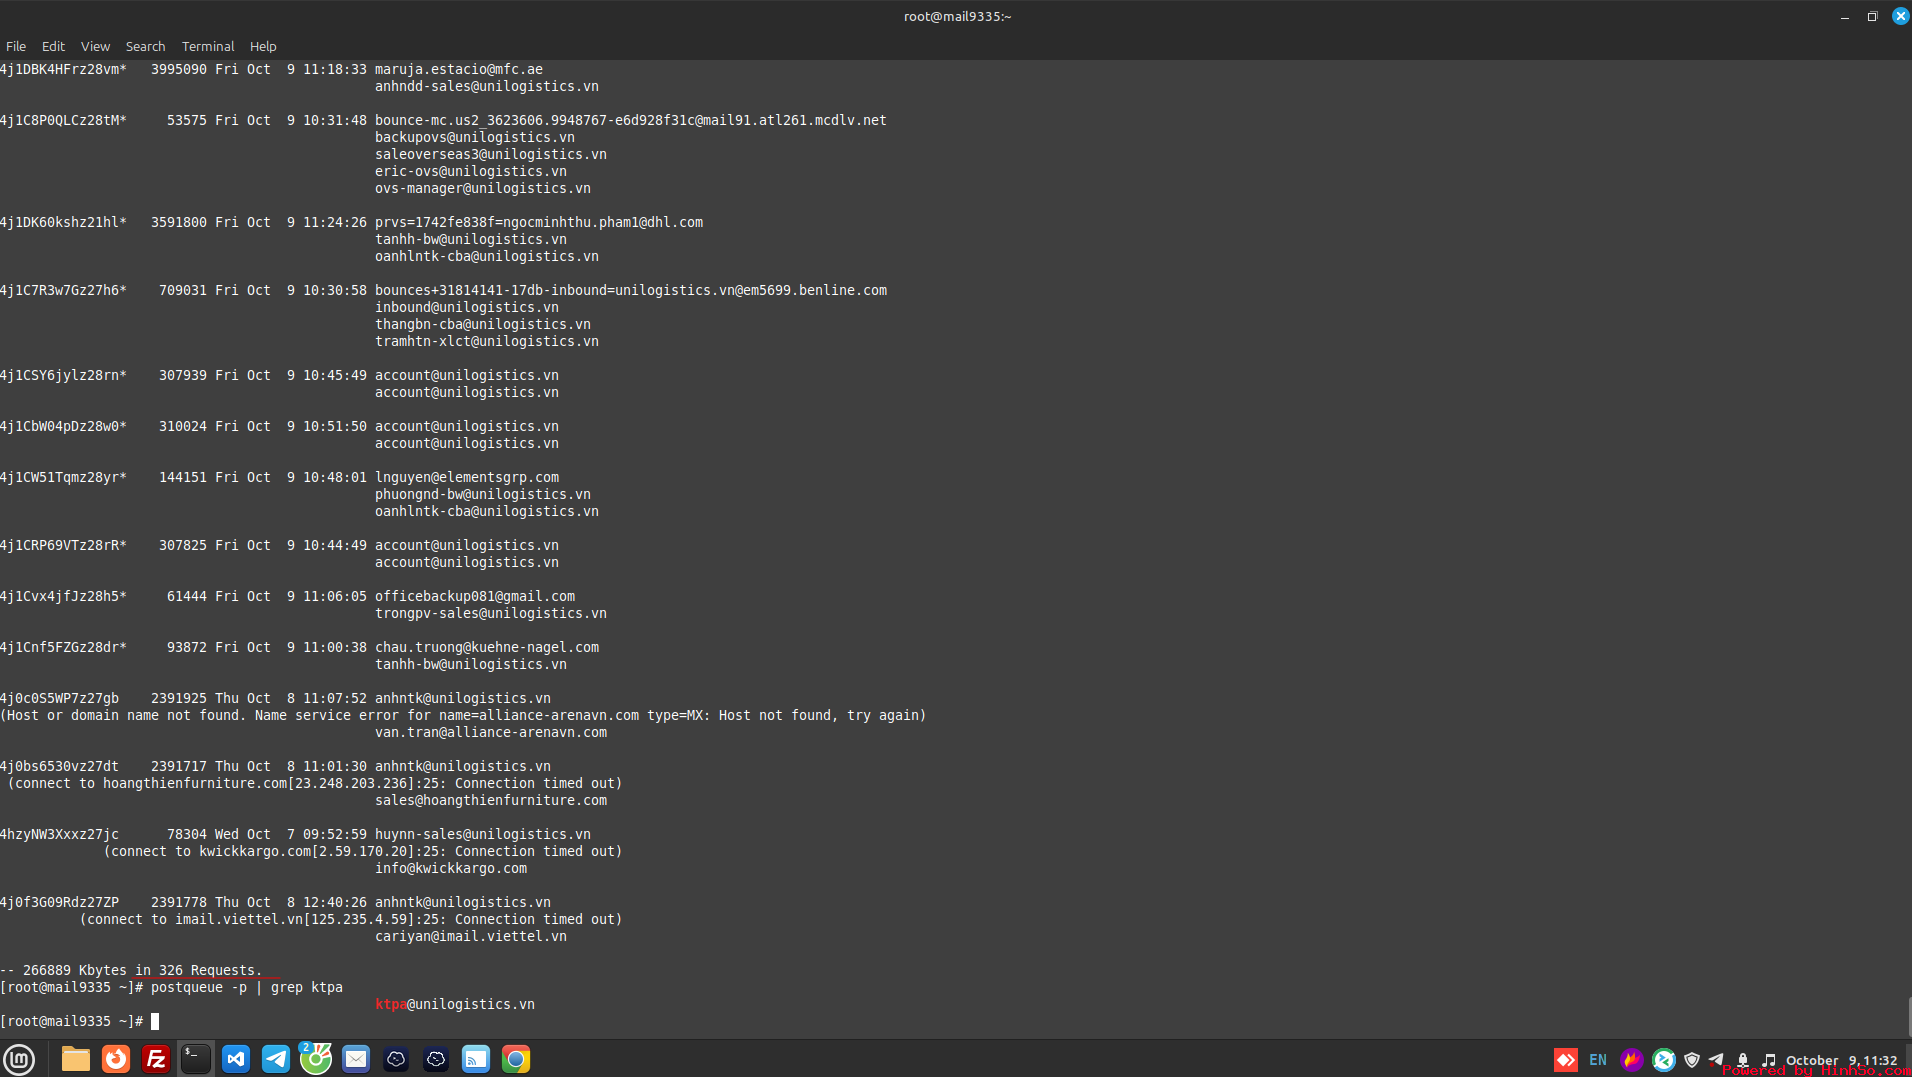Click the highlighted ktpa@unilogistics.vn result
The width and height of the screenshot is (1912, 1077).
[x=455, y=1004]
